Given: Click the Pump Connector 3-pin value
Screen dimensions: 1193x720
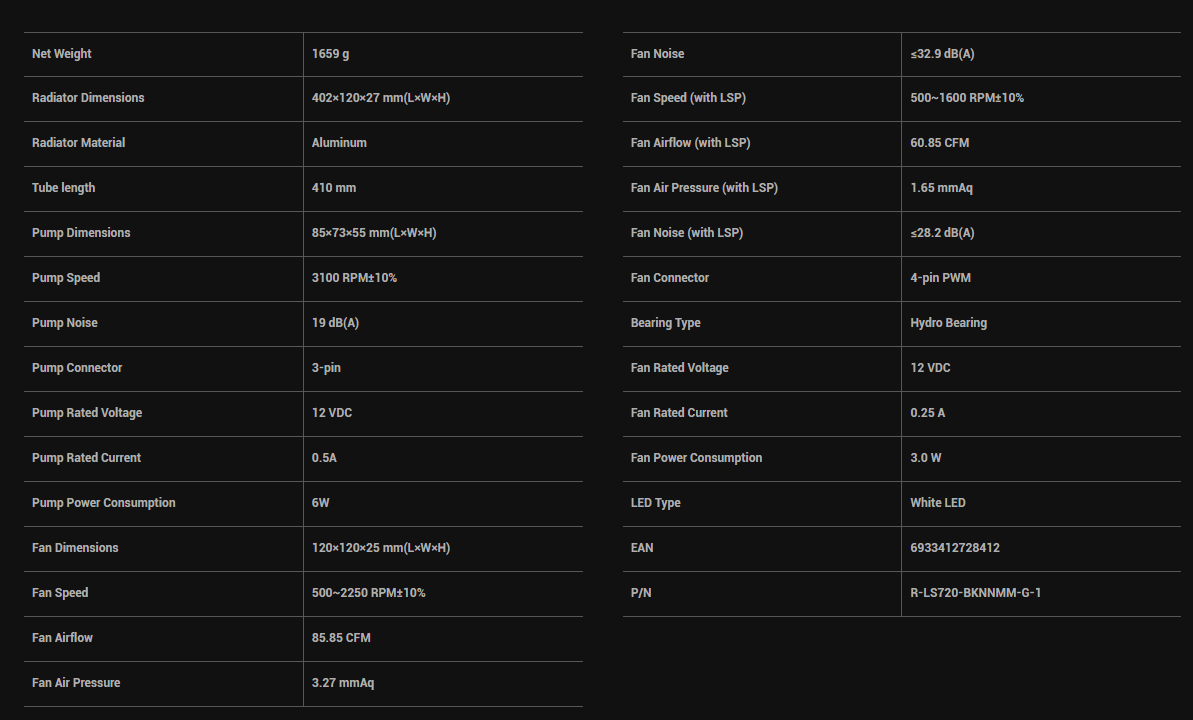Looking at the screenshot, I should click(x=326, y=368).
